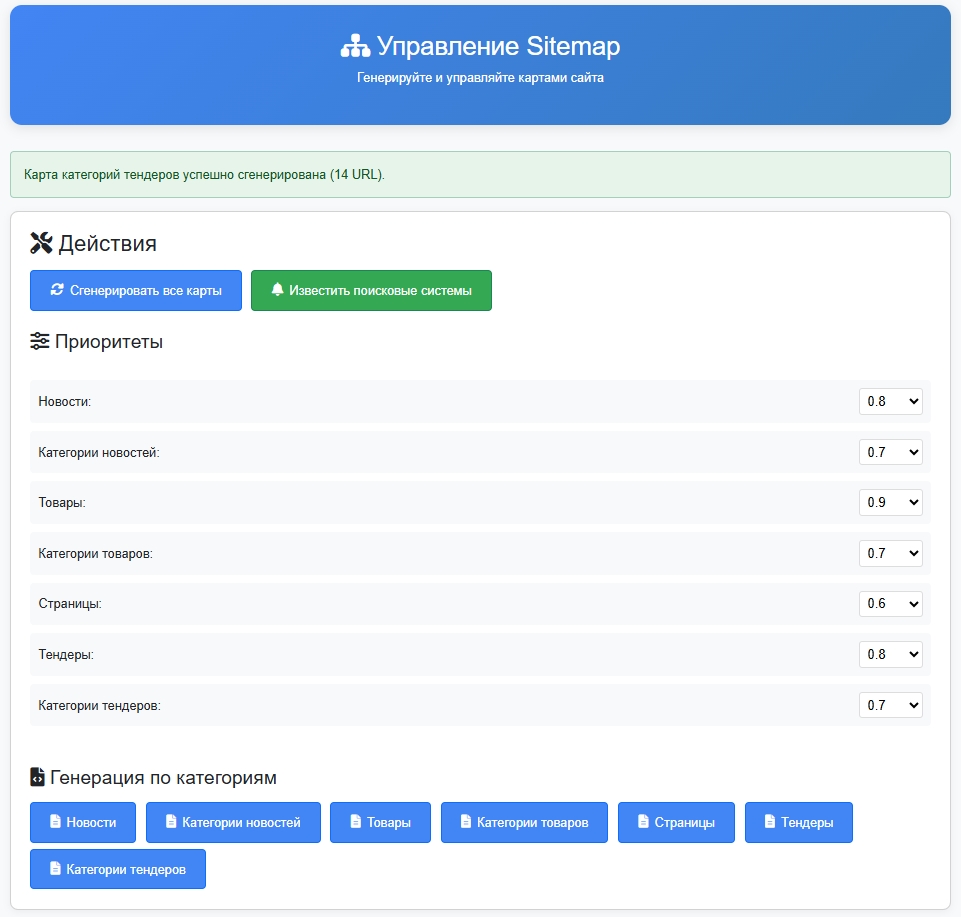
Task: Open the priority dropdown for «Товары»
Action: click(890, 502)
